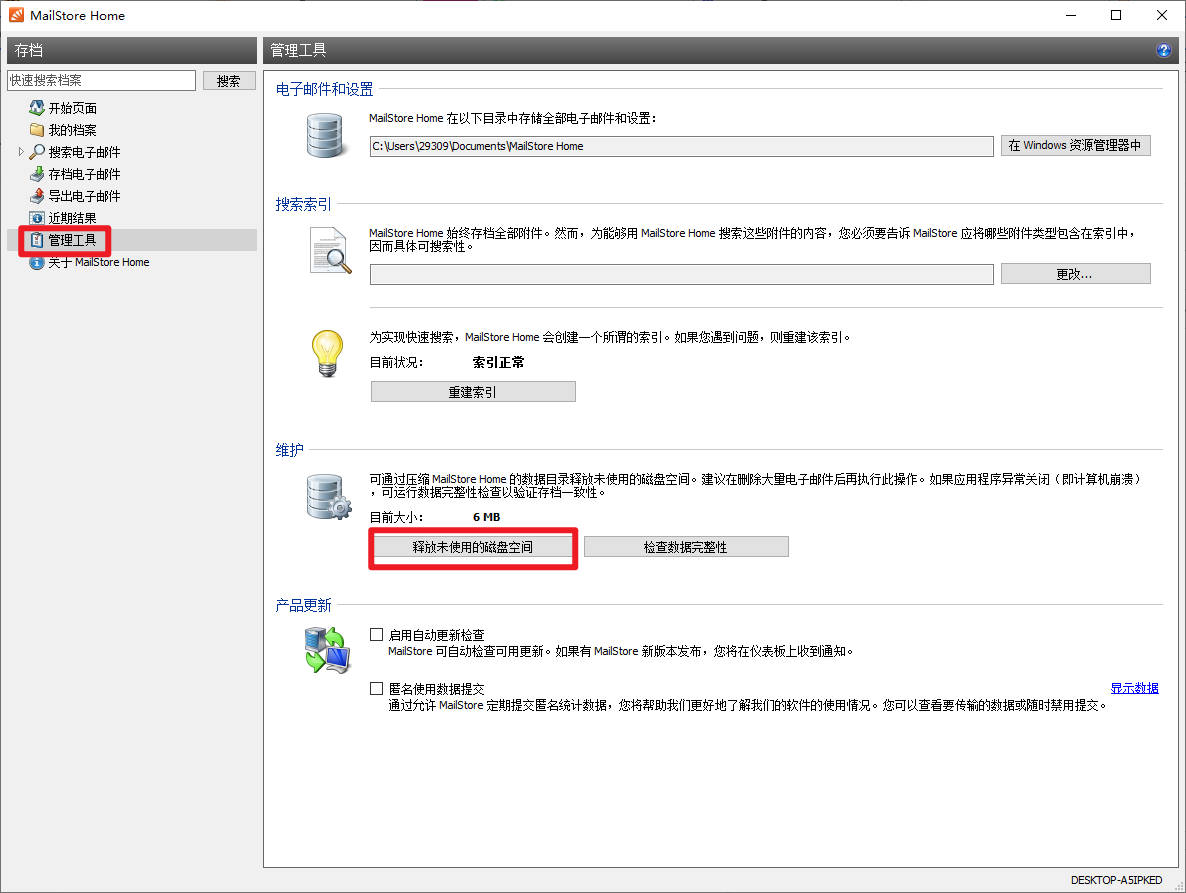Screen dimensions: 1186x893
Task: Click the 更改... button
Action: [1075, 274]
